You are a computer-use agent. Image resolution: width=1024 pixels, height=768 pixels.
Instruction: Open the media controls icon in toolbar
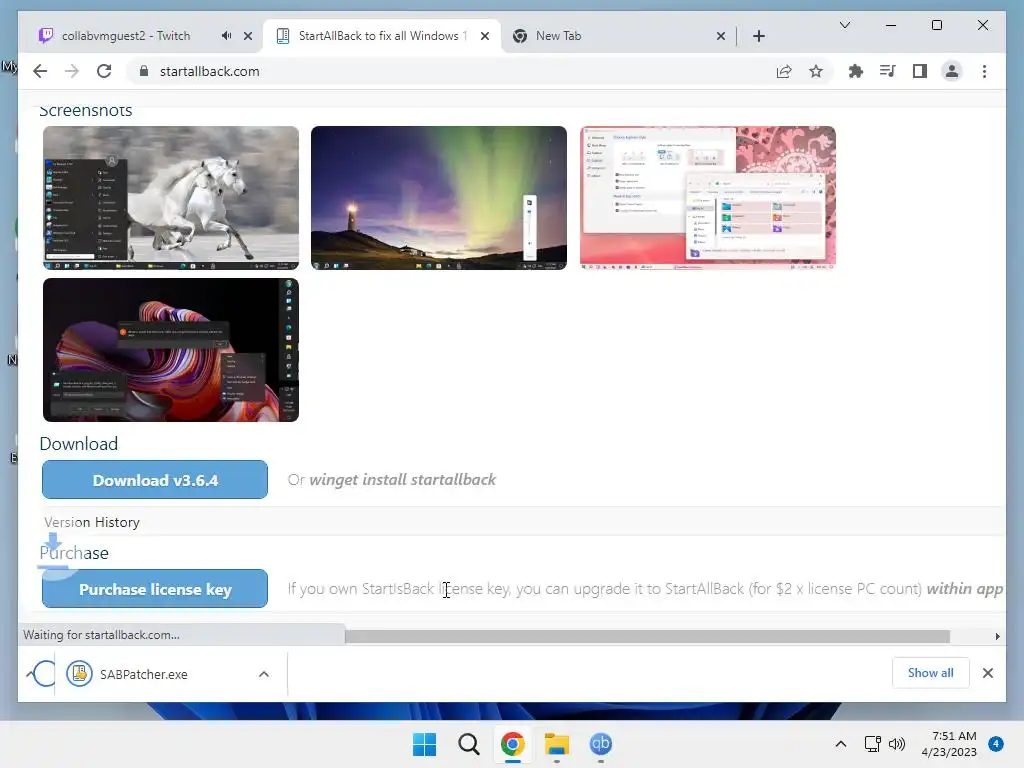click(x=888, y=71)
